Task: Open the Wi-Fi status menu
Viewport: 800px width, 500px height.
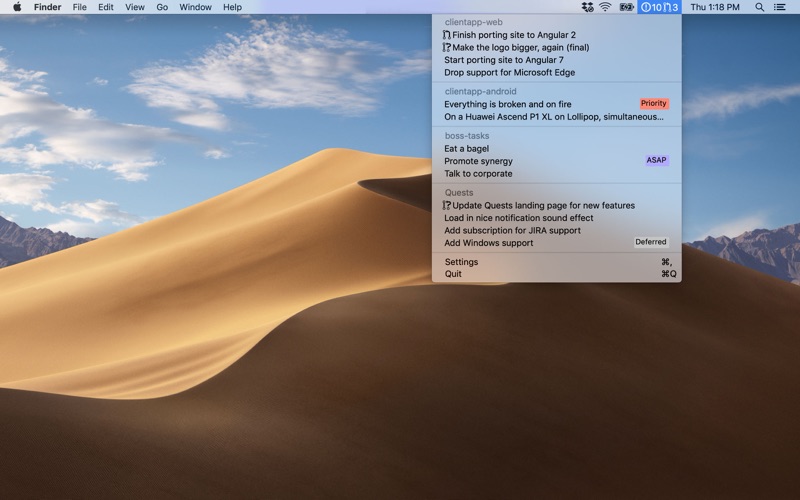Action: tap(605, 7)
